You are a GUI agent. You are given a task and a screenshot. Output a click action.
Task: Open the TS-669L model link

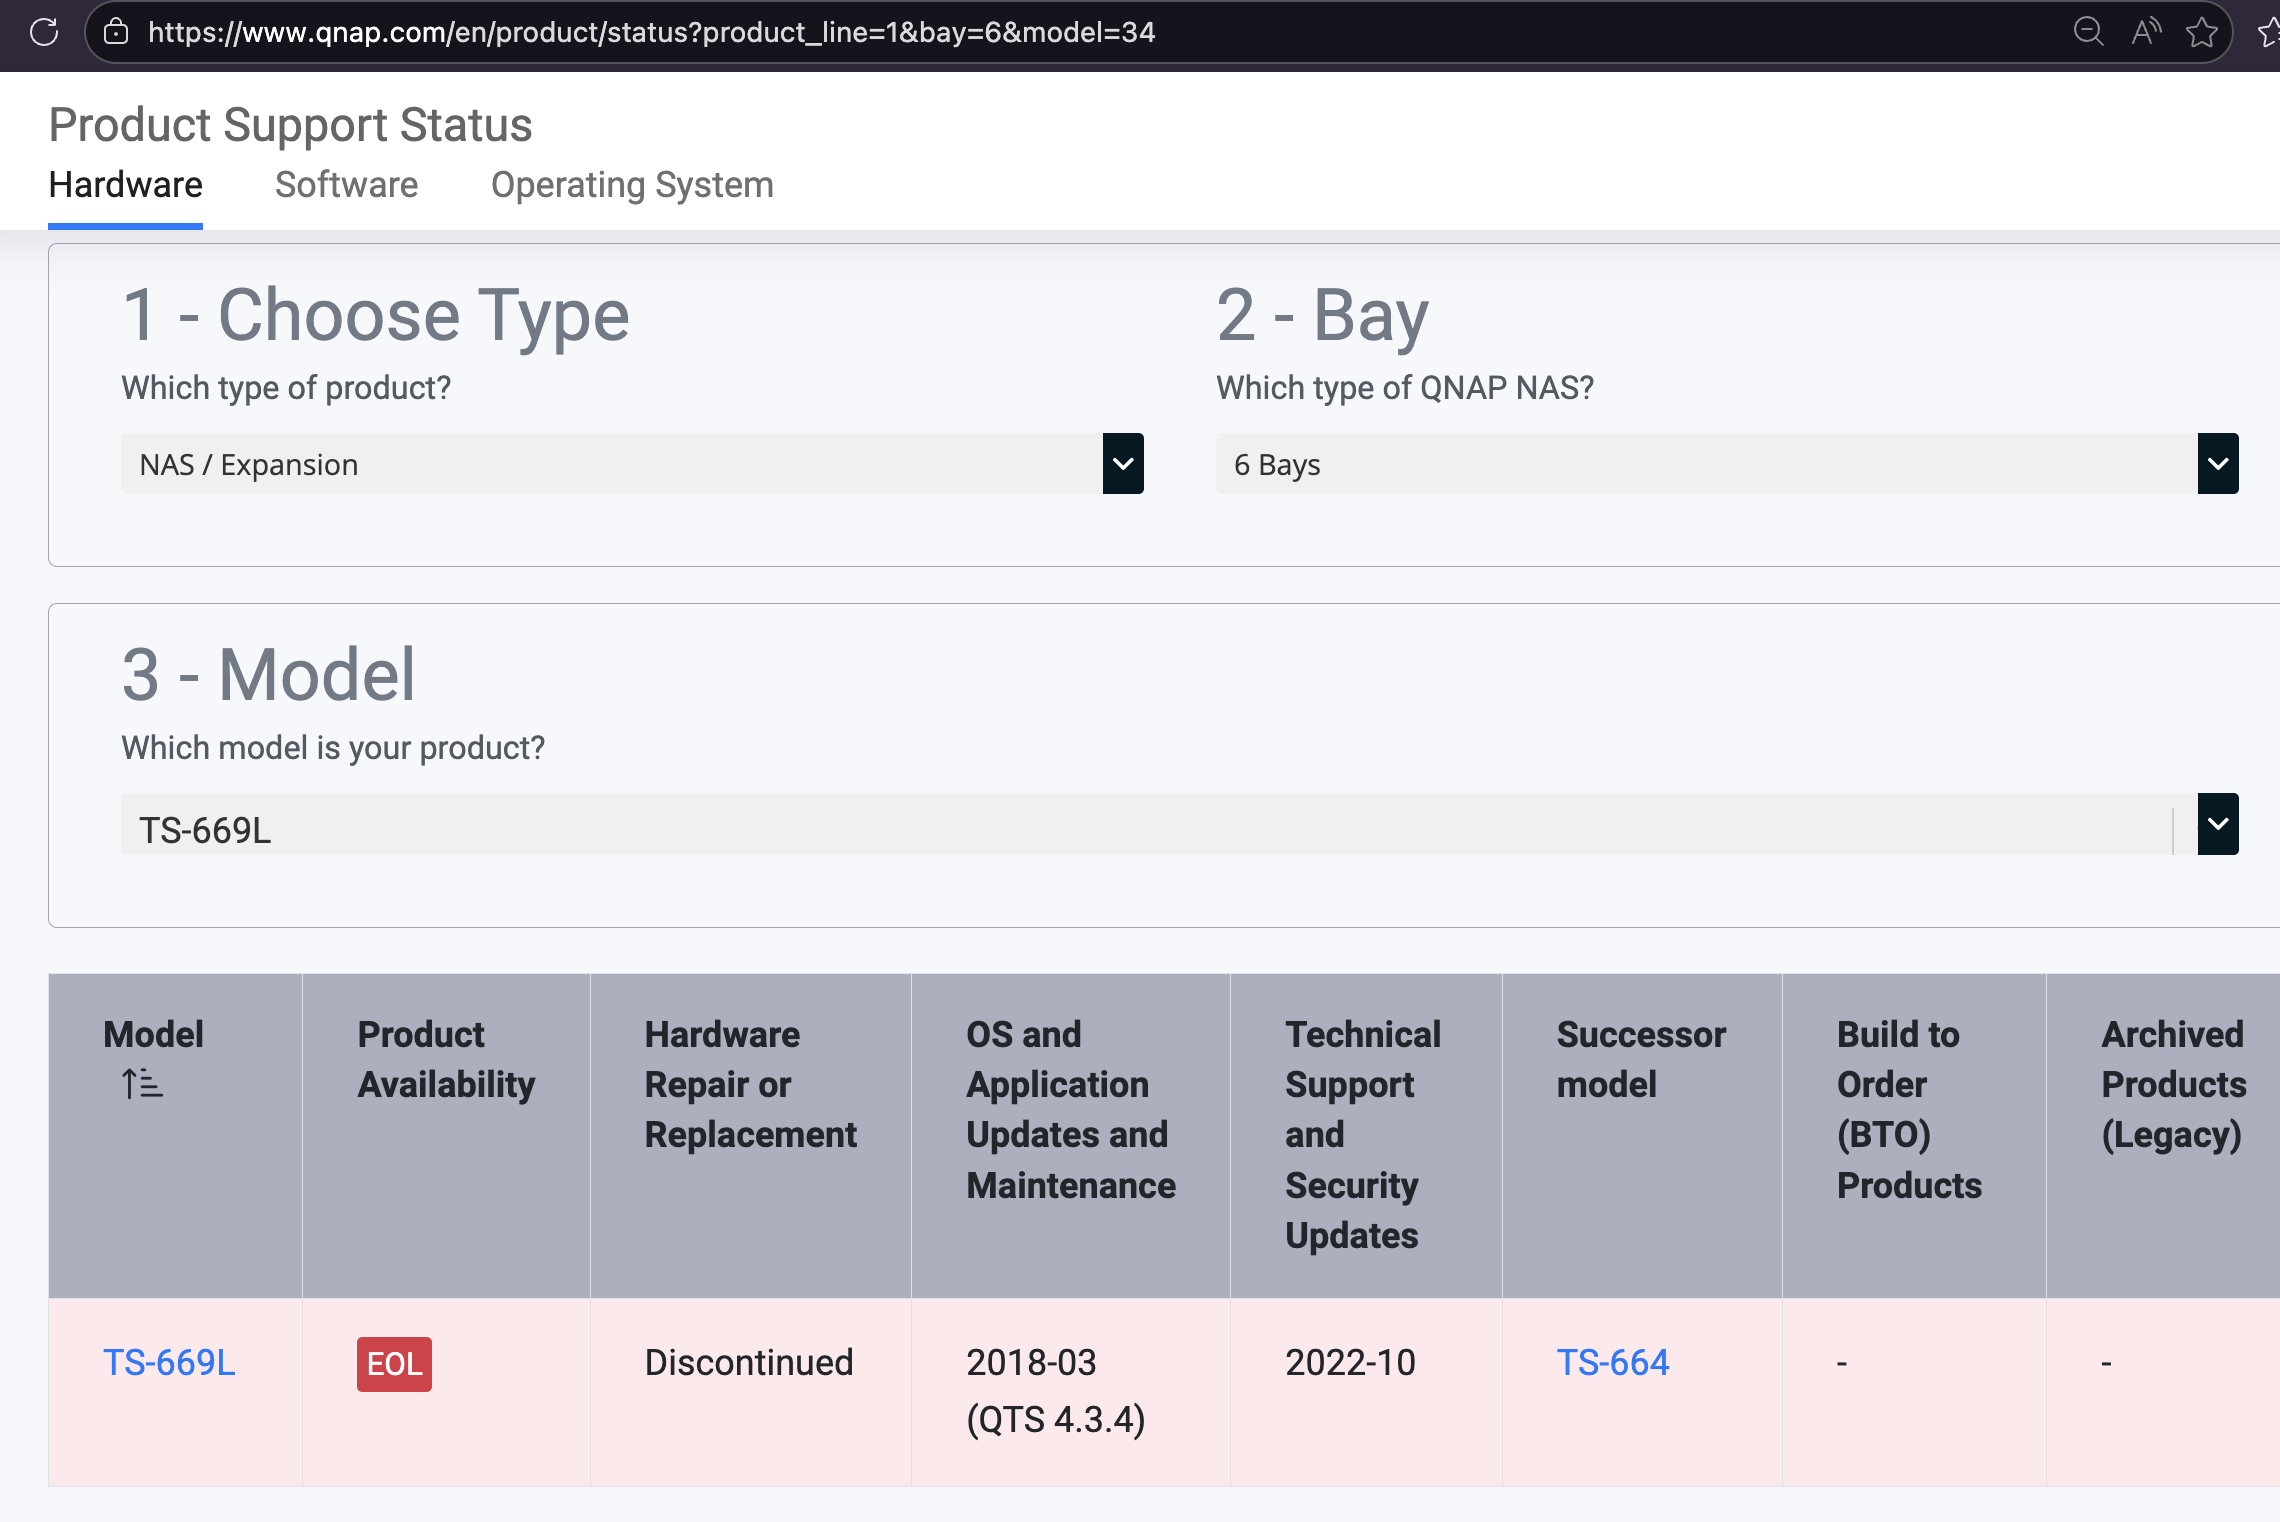[169, 1363]
